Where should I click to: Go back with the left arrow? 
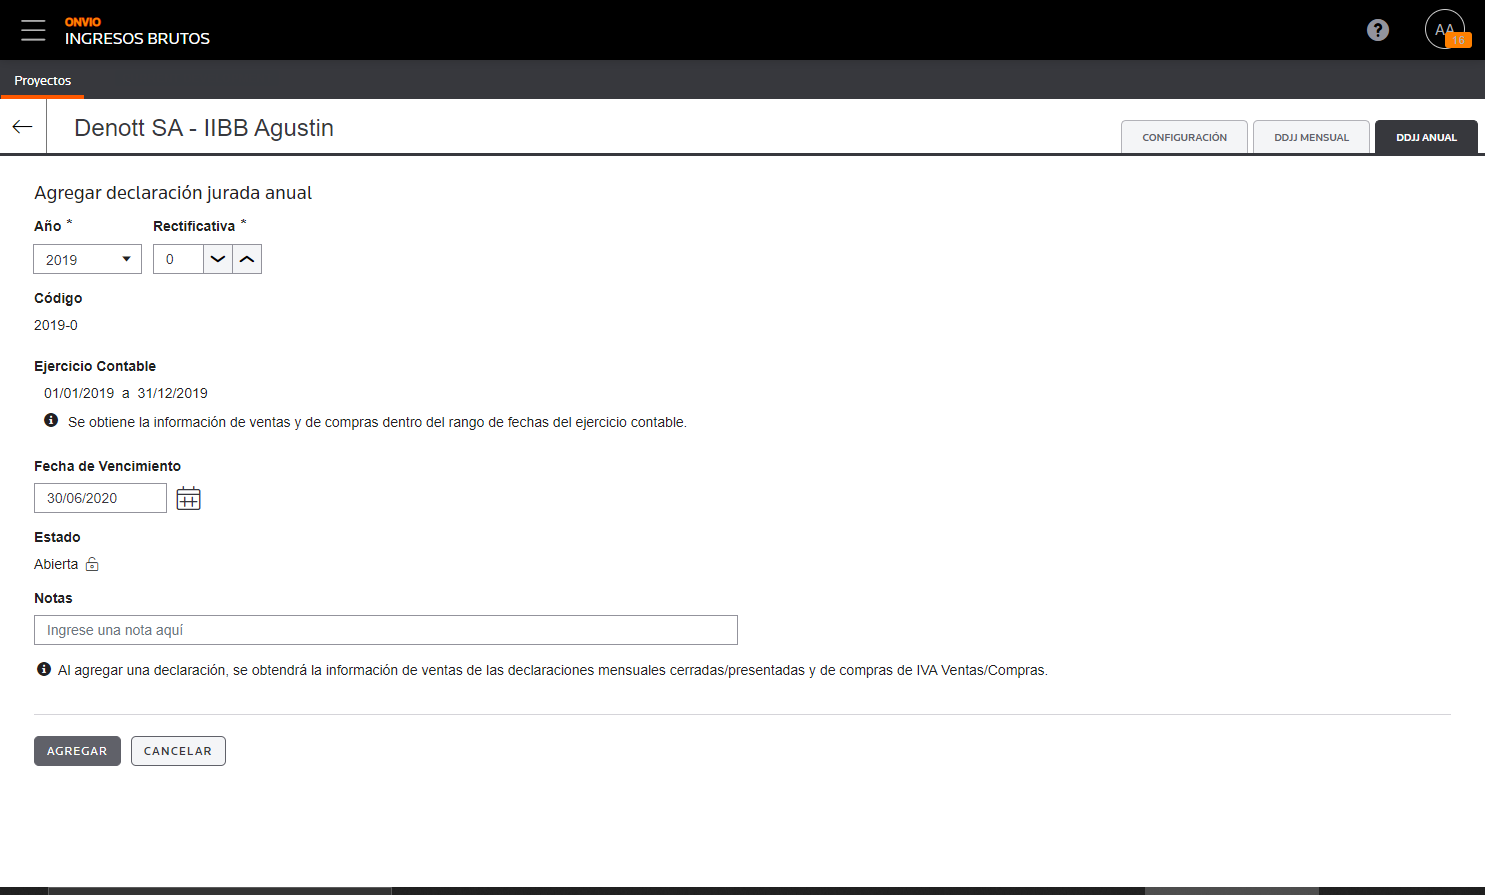(x=22, y=127)
